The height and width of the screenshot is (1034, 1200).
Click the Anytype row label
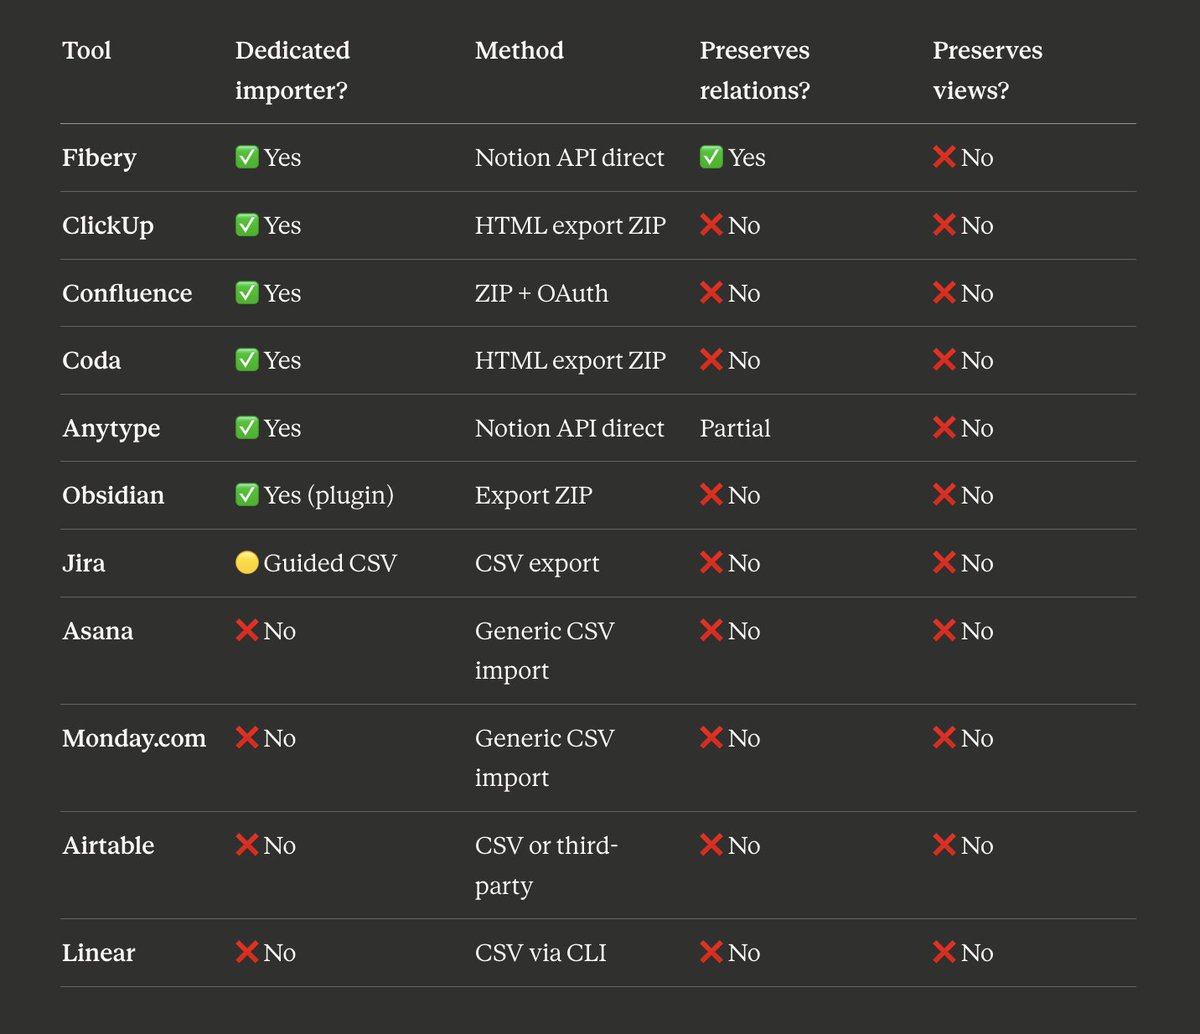(x=111, y=428)
